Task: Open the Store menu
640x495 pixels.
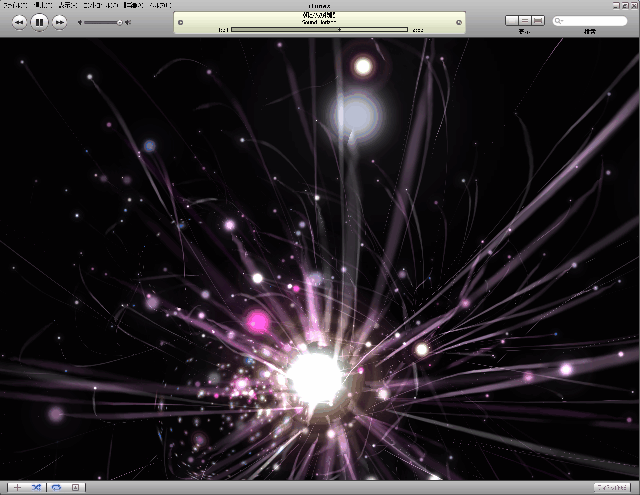Action: (133, 5)
